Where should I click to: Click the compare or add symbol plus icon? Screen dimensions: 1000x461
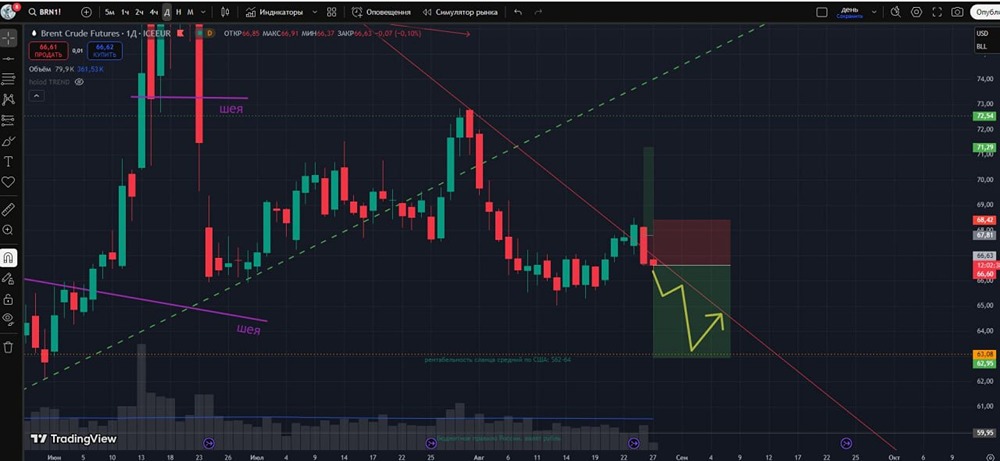87,12
